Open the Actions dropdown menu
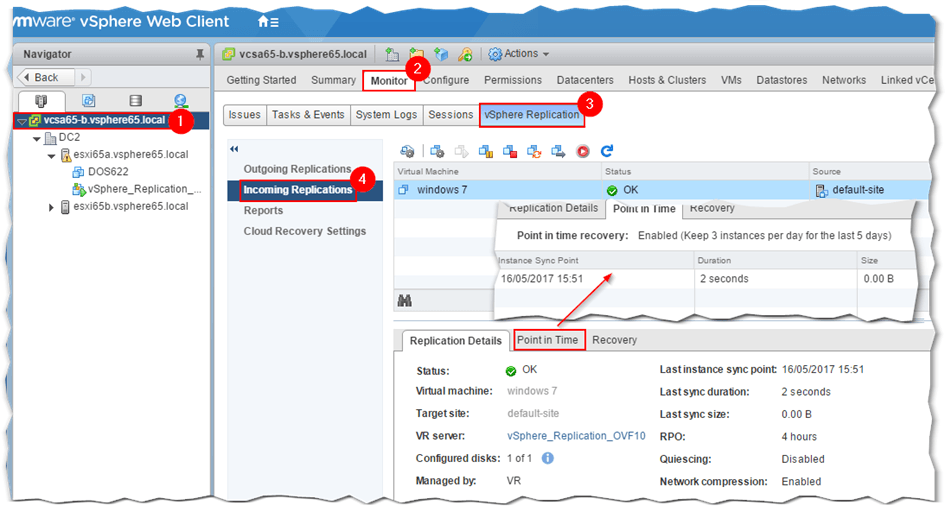This screenshot has width=945, height=512. click(519, 54)
